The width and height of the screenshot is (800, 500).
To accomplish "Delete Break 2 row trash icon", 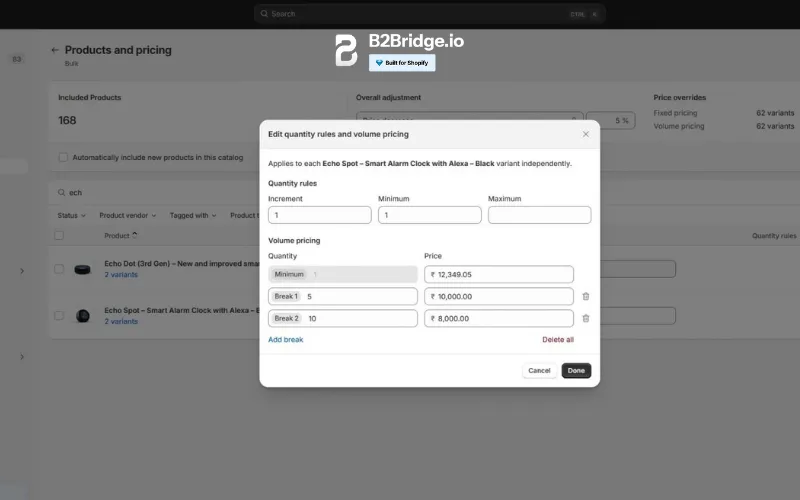I will [x=586, y=318].
